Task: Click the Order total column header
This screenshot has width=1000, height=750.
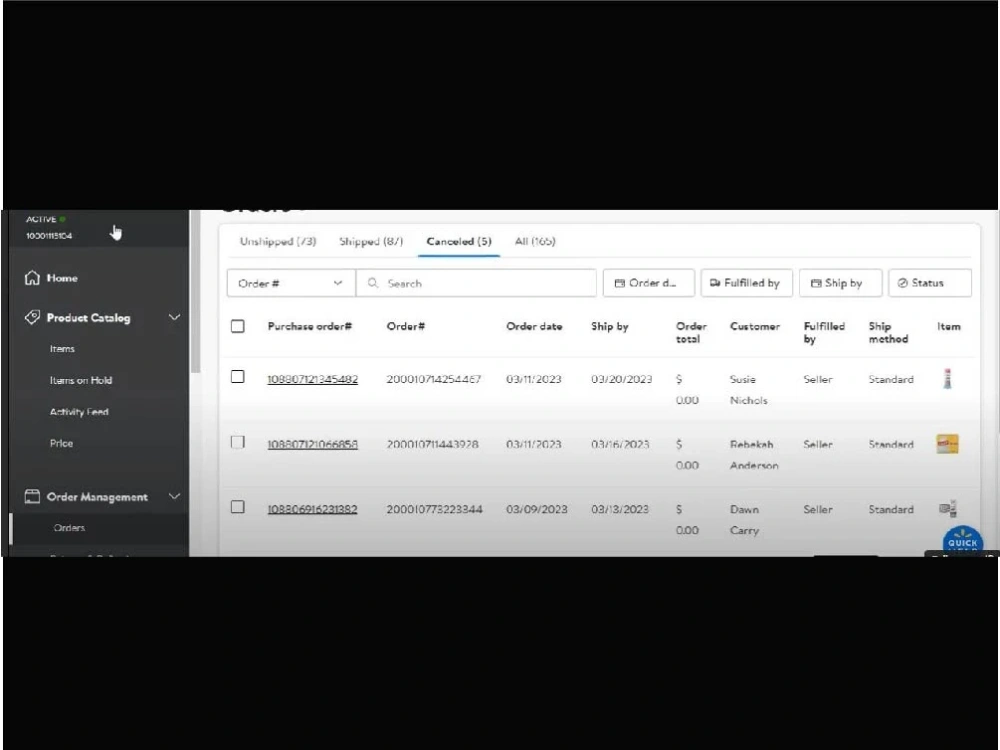Action: coord(691,332)
